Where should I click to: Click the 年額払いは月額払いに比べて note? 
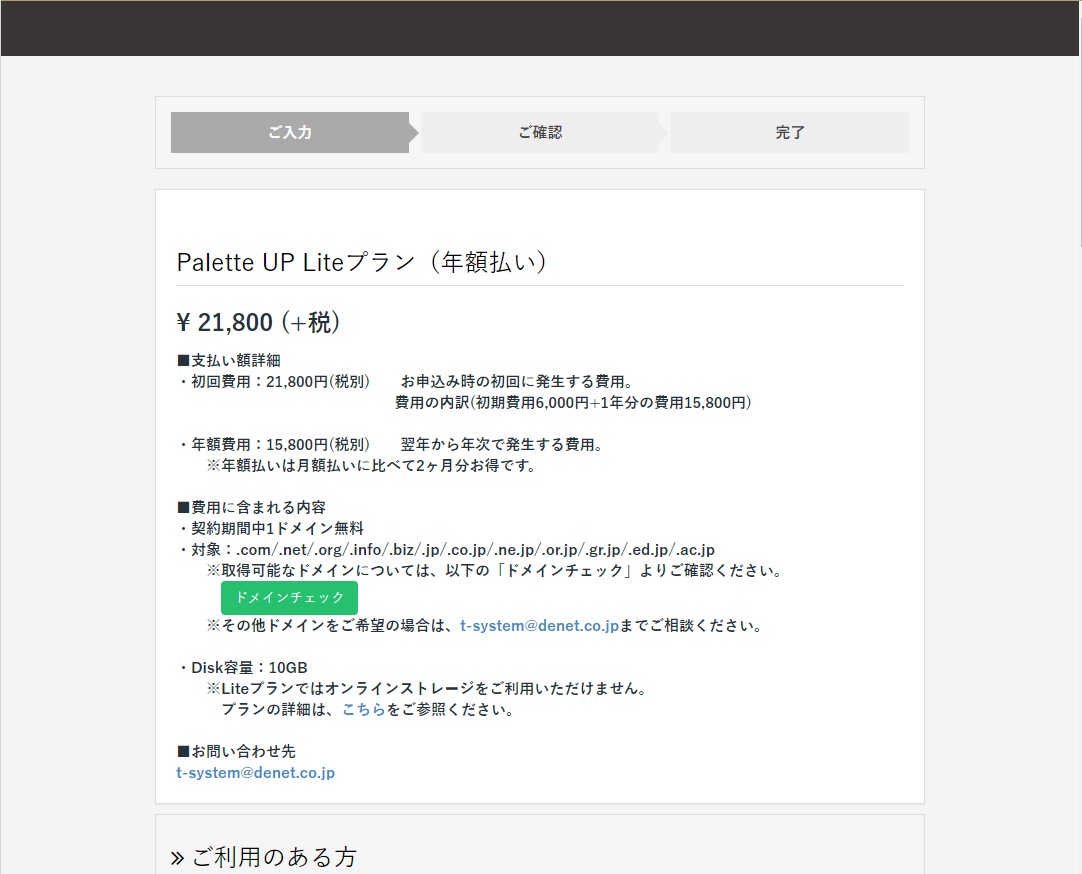(371, 466)
